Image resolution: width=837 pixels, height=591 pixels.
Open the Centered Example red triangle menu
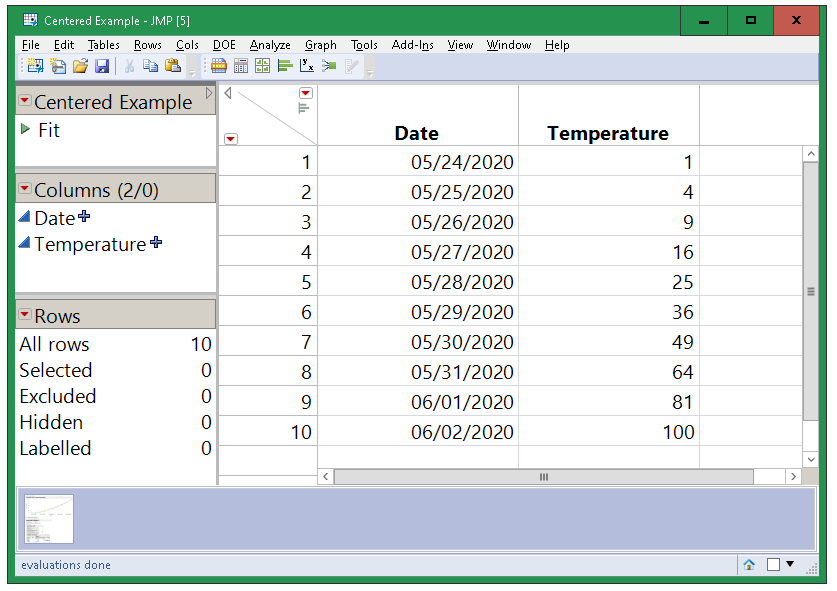pyautogui.click(x=25, y=100)
